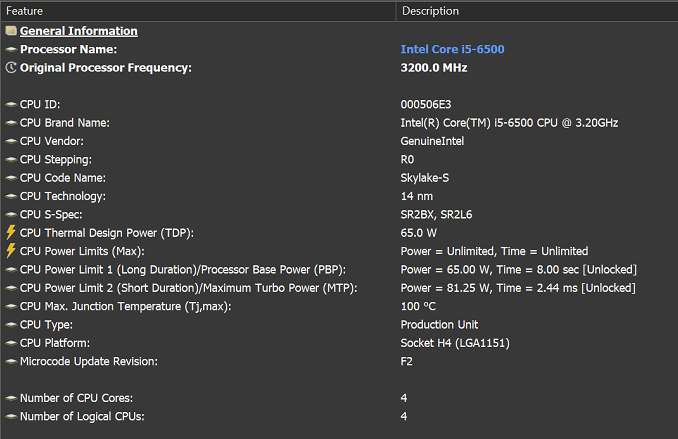The height and width of the screenshot is (439, 678).
Task: Open the Intel Core i5-6500 link
Action: tap(452, 49)
